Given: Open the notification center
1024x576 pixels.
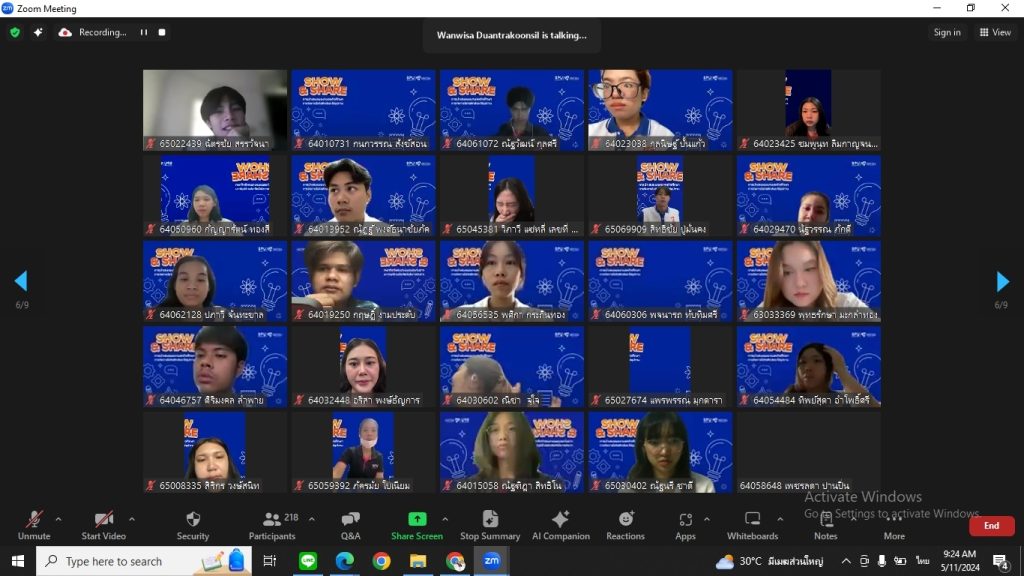Looking at the screenshot, I should tap(1000, 561).
